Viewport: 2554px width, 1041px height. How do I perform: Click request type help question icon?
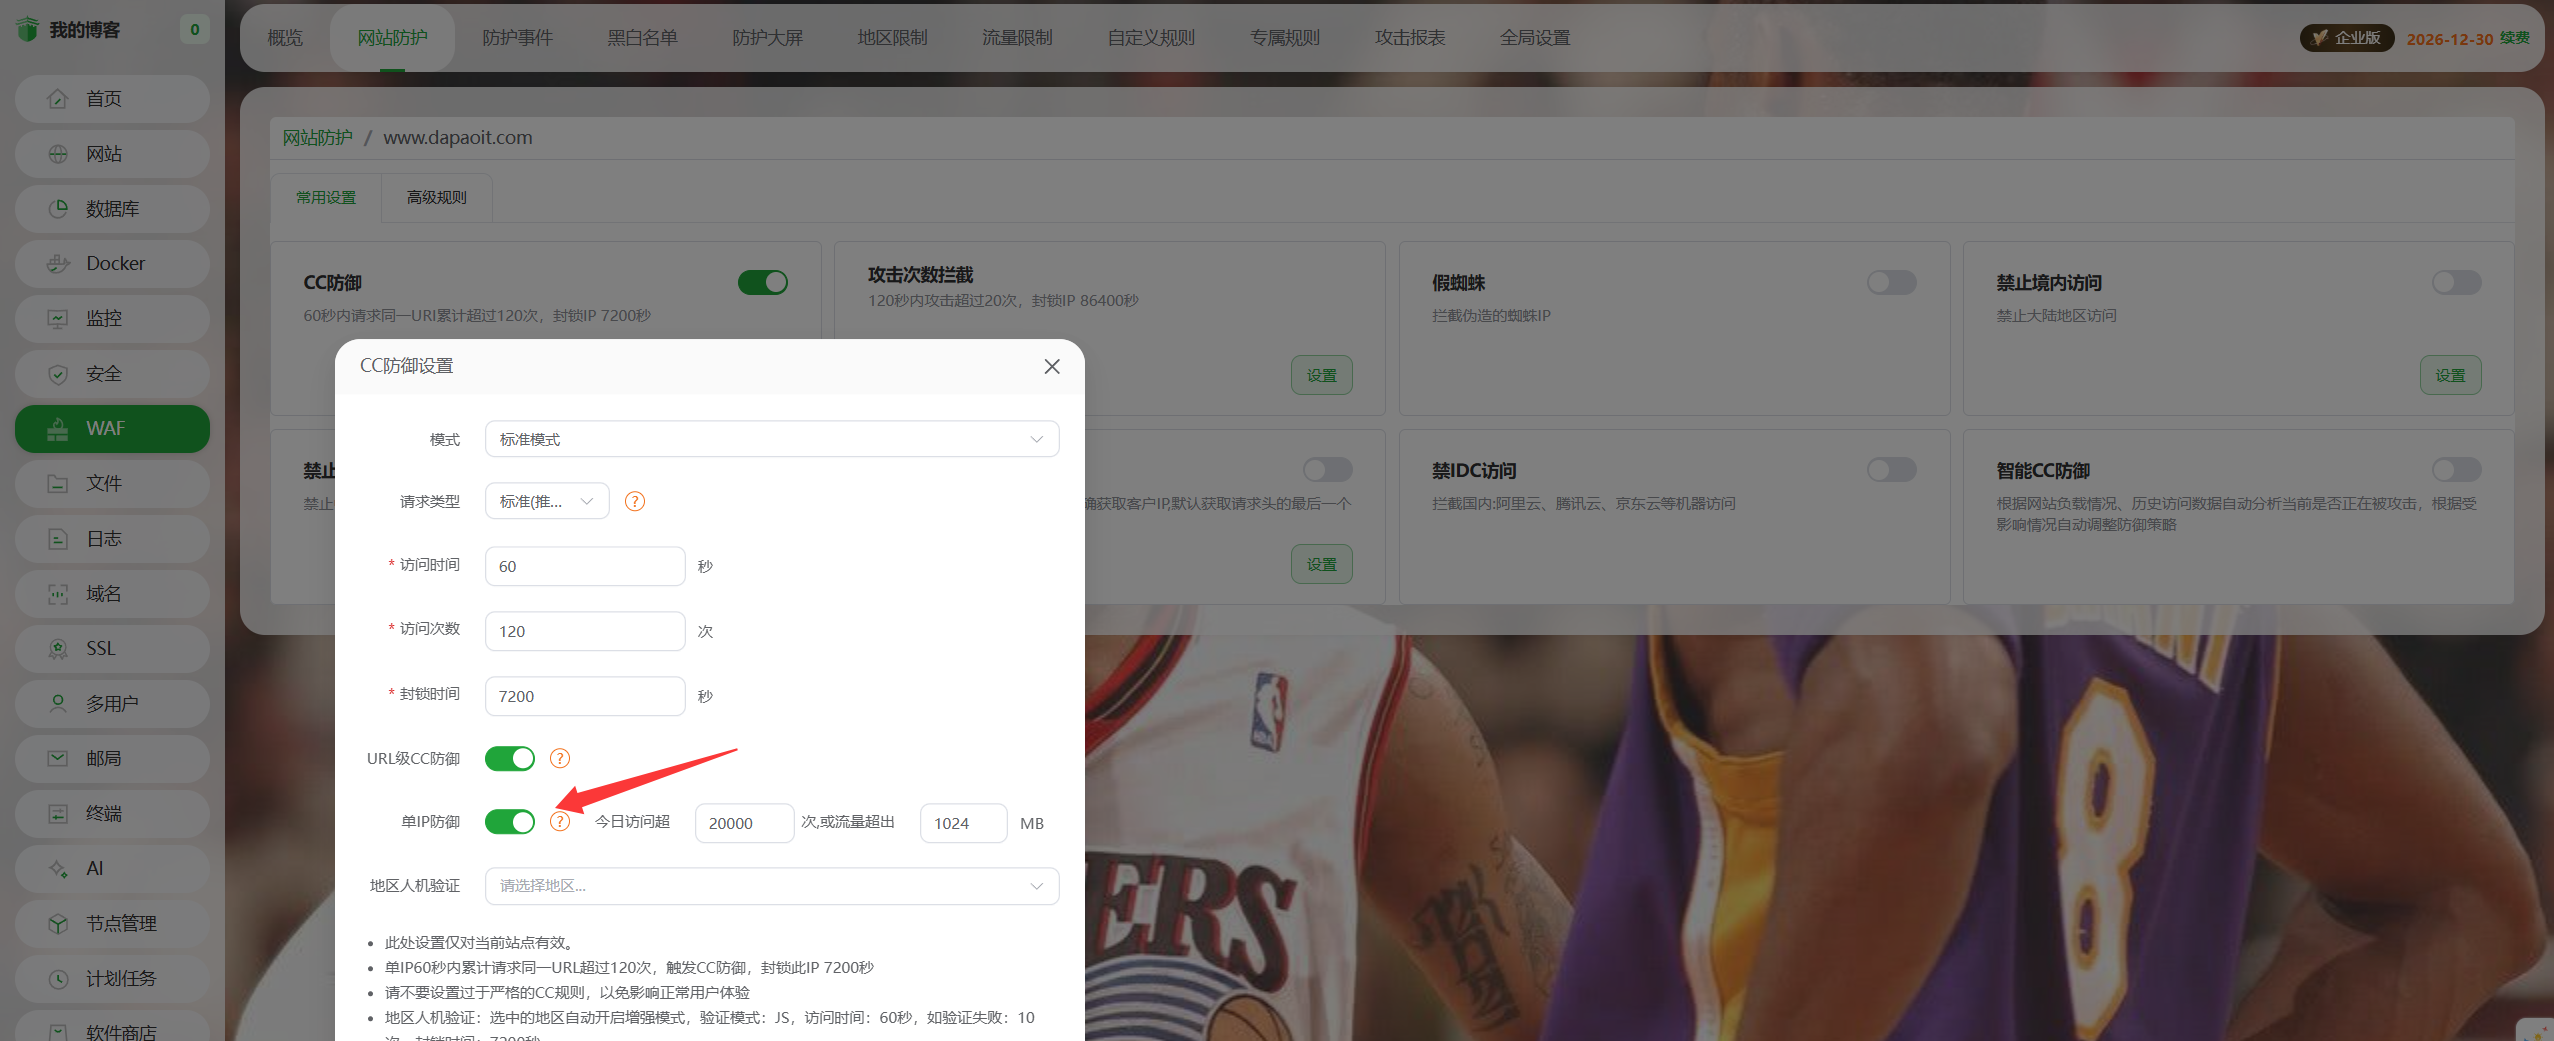point(635,502)
